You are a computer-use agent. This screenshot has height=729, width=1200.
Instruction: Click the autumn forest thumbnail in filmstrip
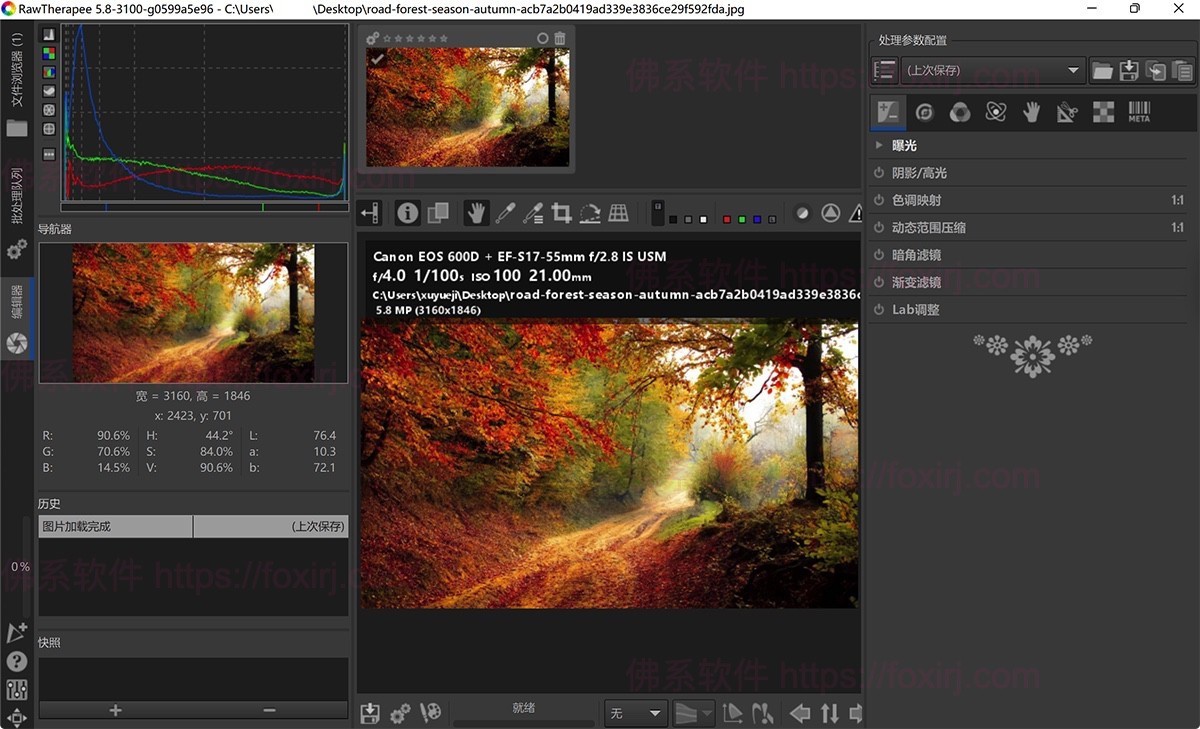point(467,107)
